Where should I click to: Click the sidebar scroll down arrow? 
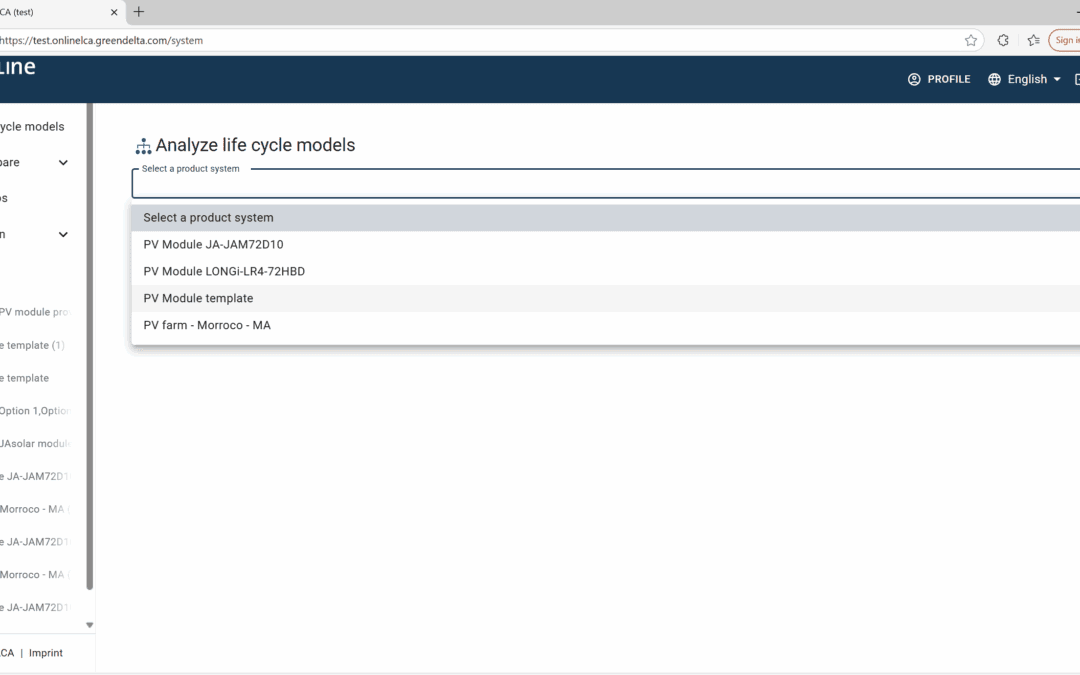pos(89,625)
